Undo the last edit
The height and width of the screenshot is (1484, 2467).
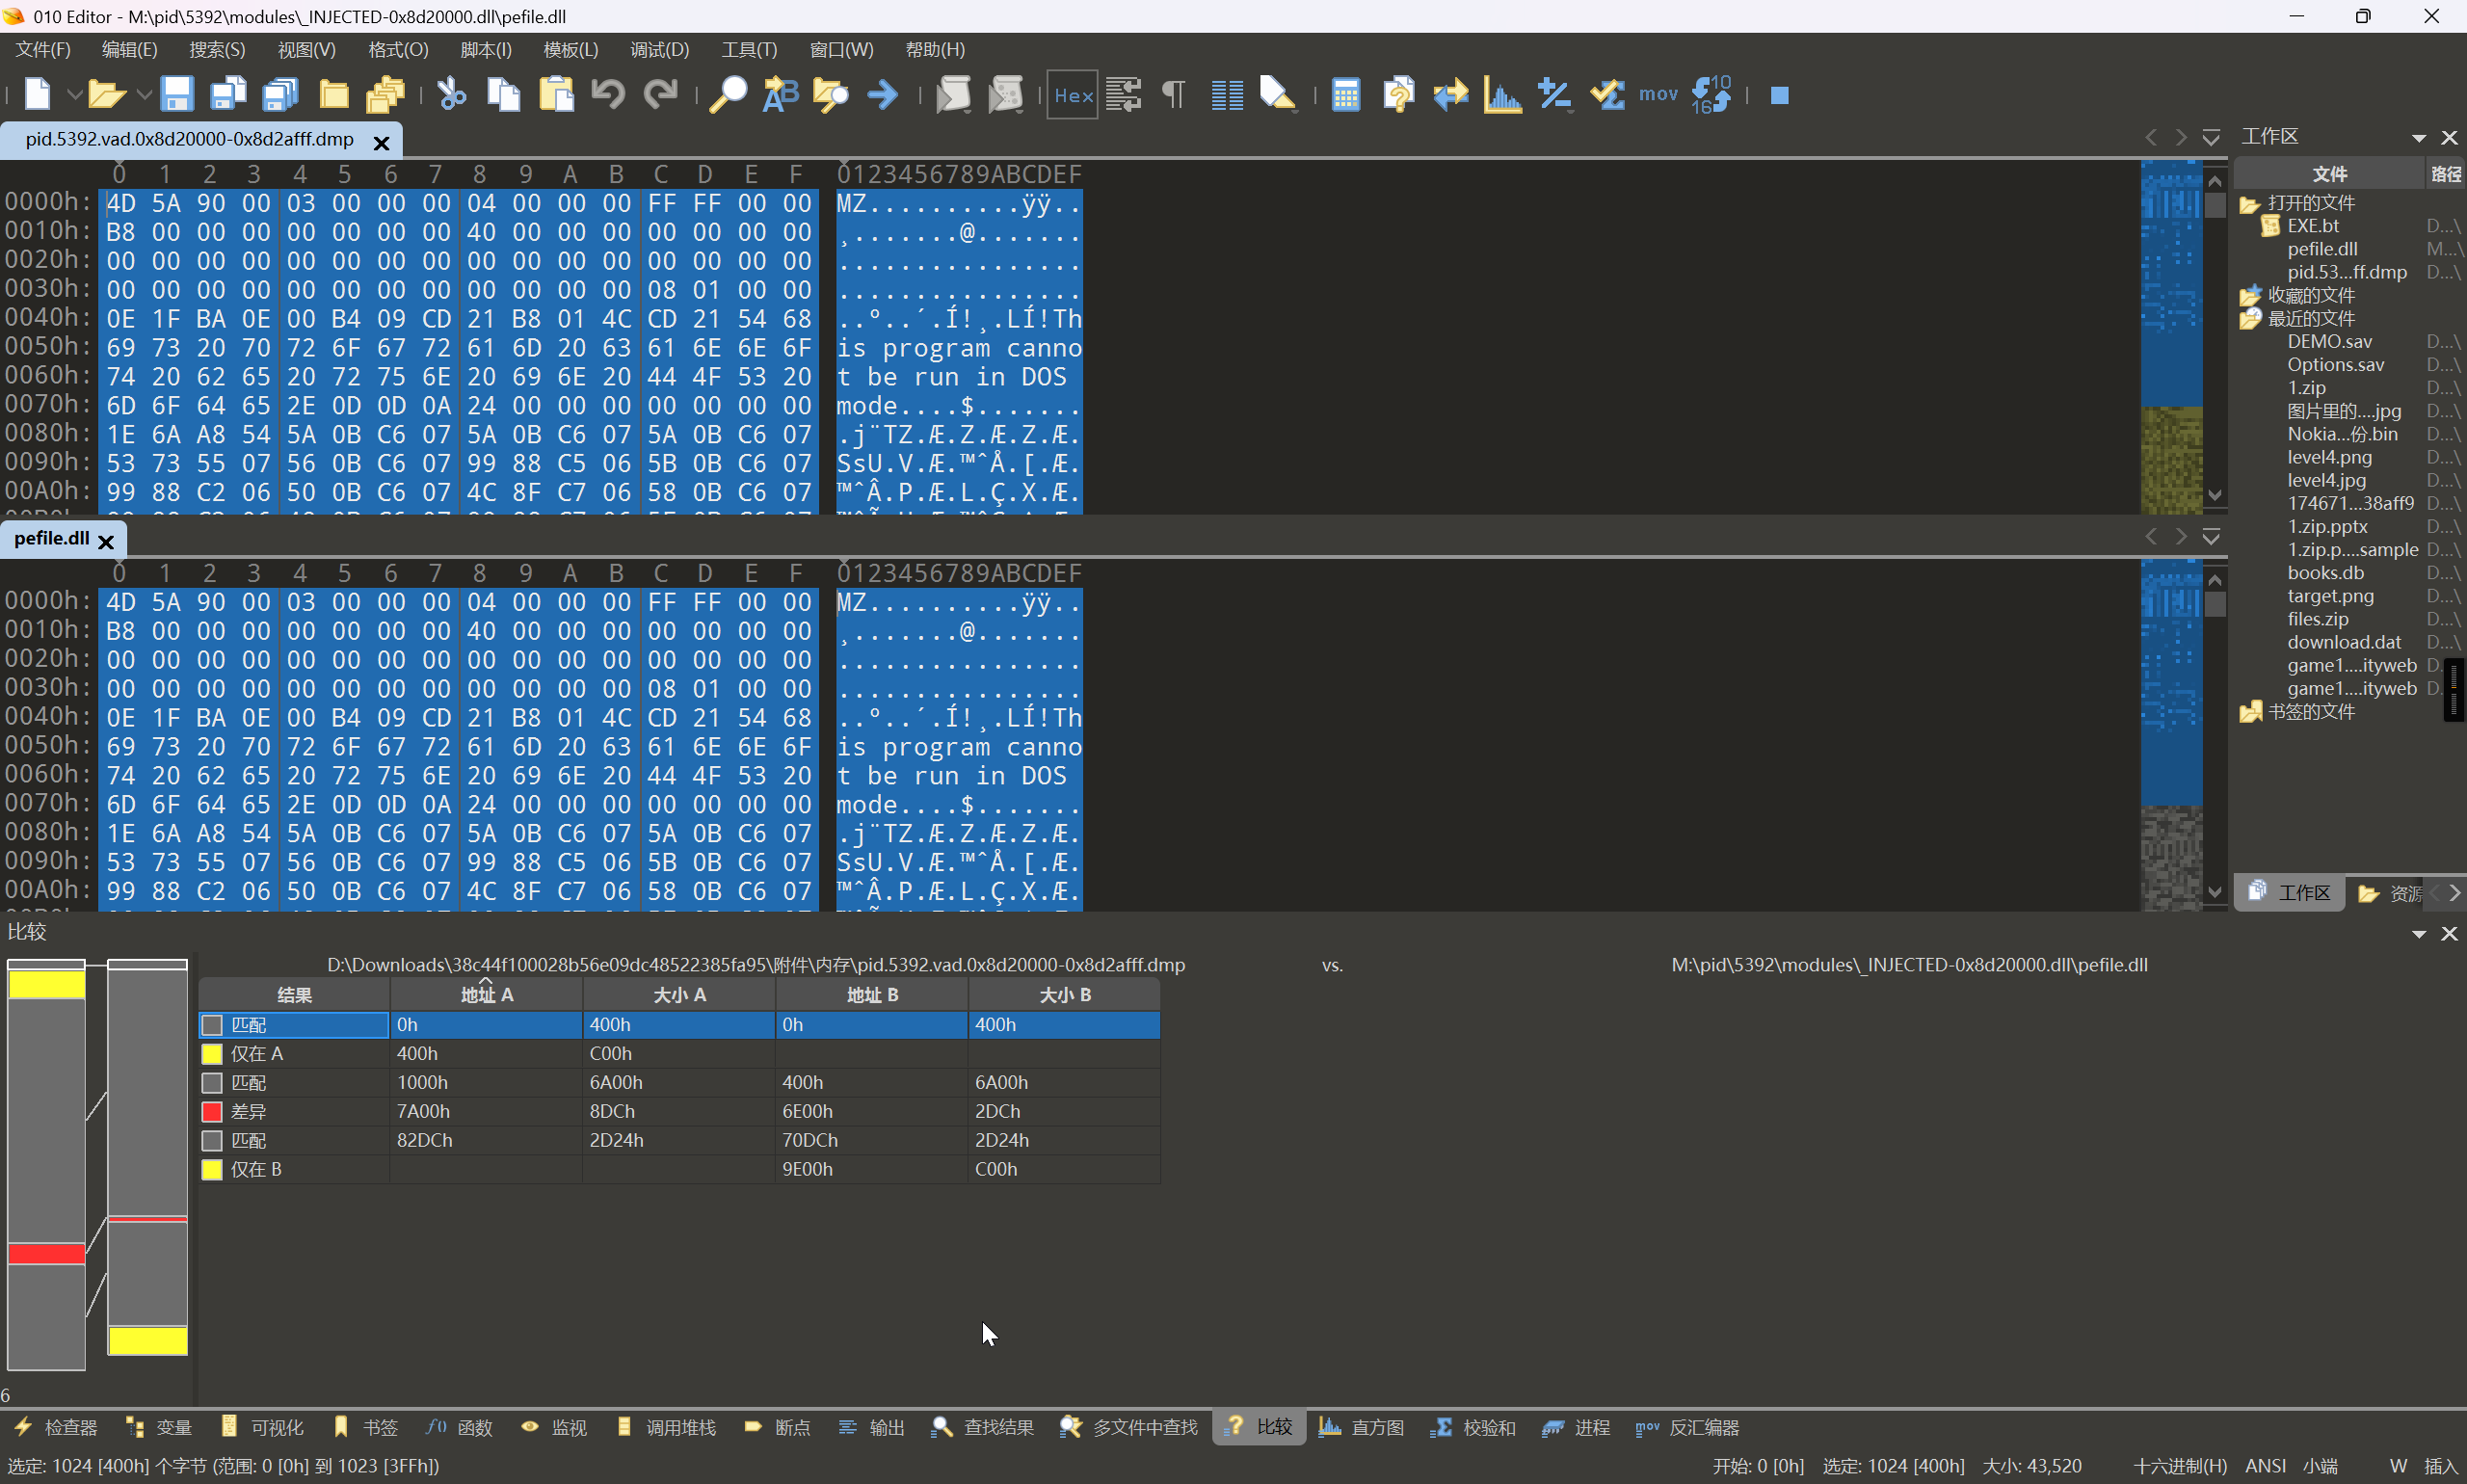(608, 95)
